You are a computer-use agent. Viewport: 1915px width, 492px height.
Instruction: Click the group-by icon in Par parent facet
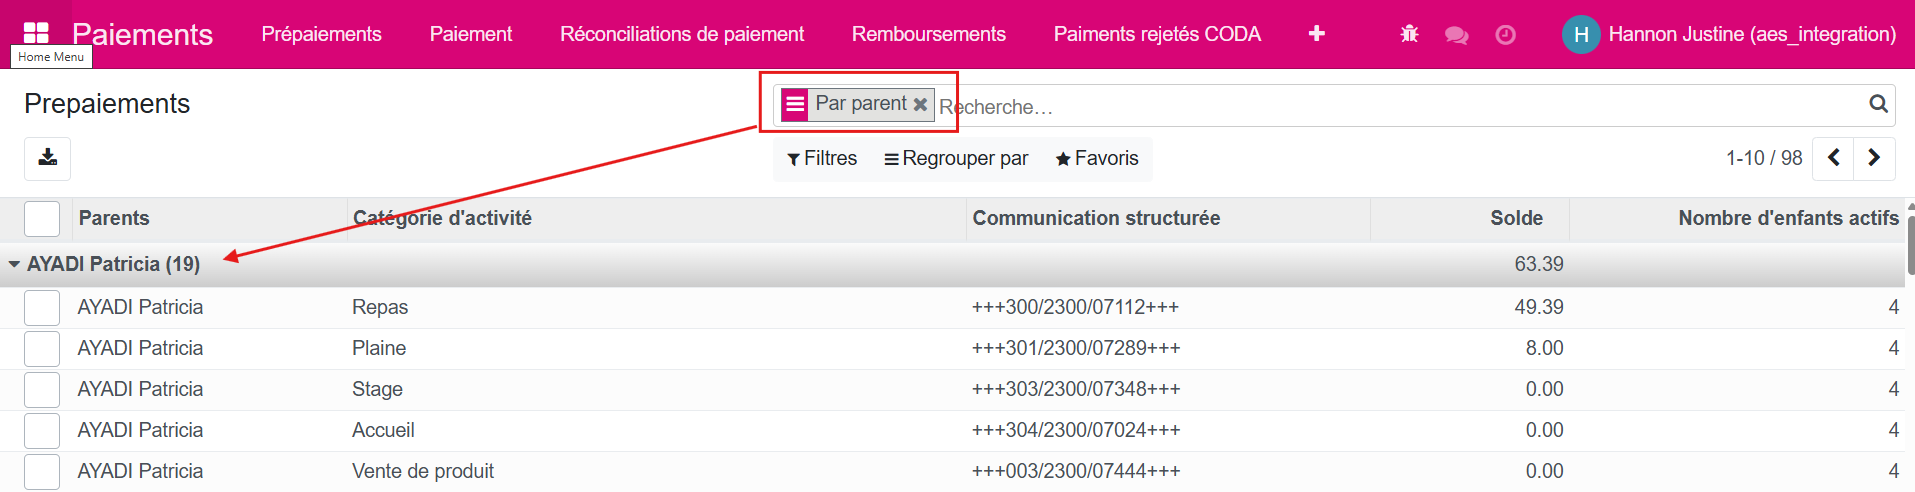[795, 104]
